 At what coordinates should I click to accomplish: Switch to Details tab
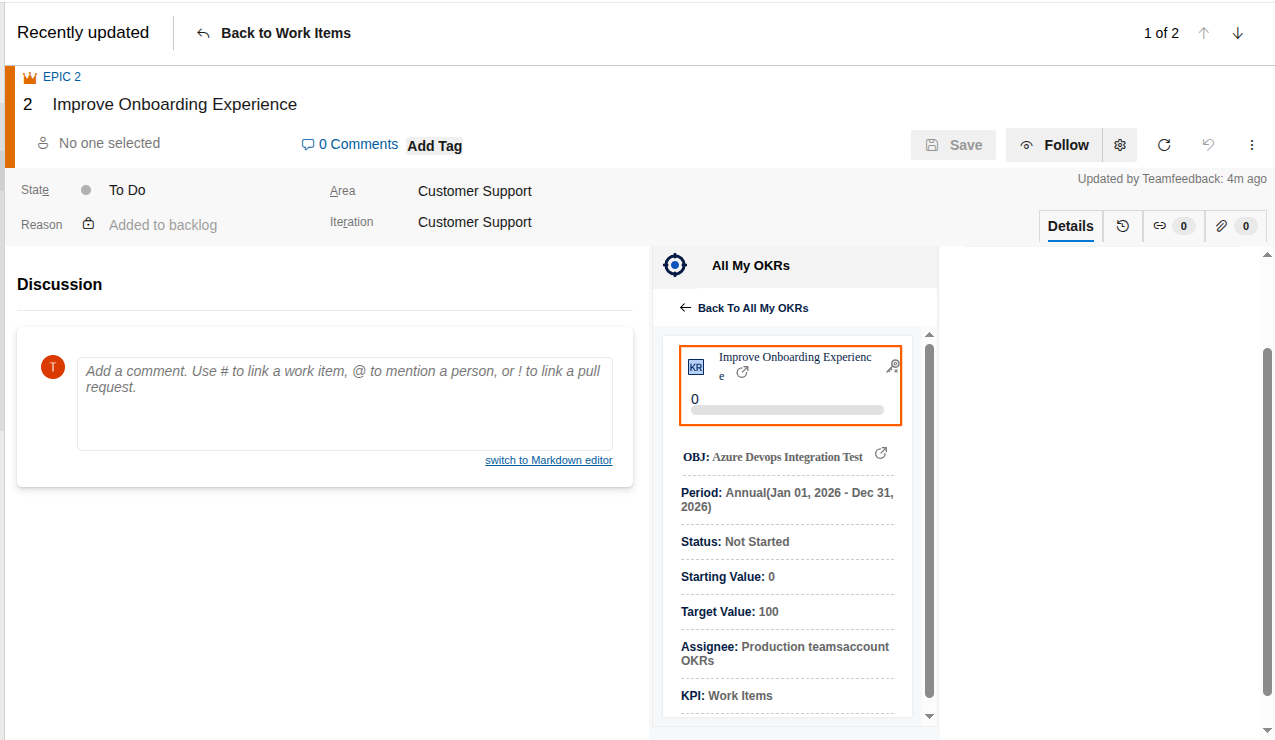pos(1071,226)
